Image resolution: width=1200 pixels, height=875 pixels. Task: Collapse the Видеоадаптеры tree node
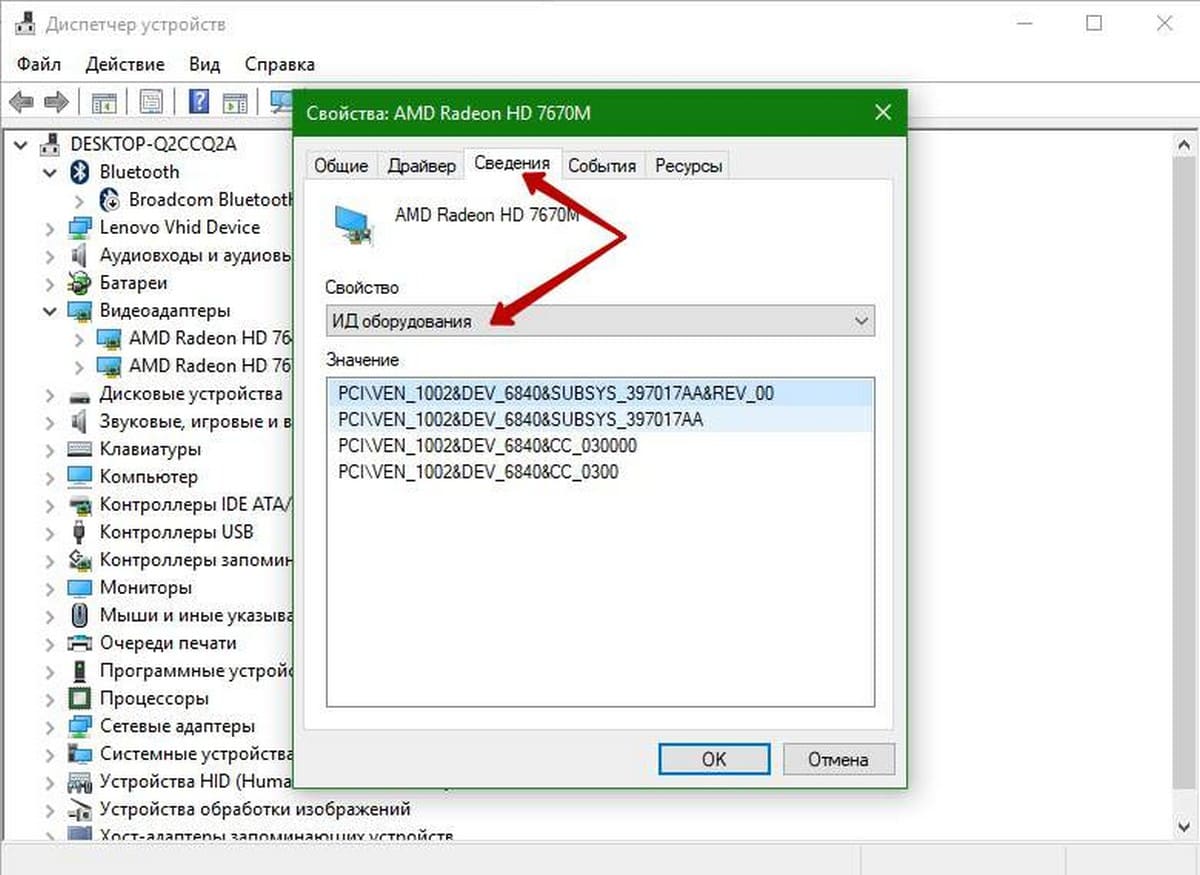pyautogui.click(x=50, y=311)
